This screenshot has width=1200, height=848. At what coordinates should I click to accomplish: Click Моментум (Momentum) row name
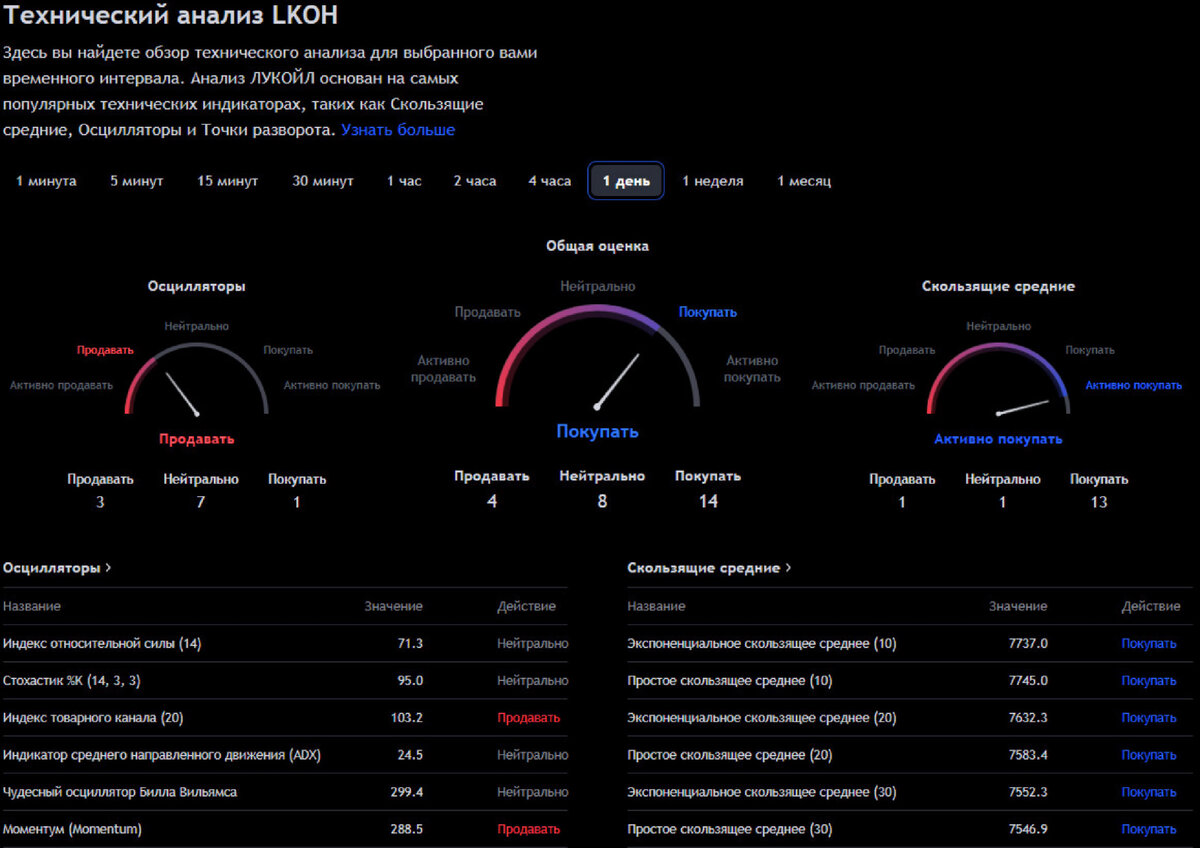[72, 829]
